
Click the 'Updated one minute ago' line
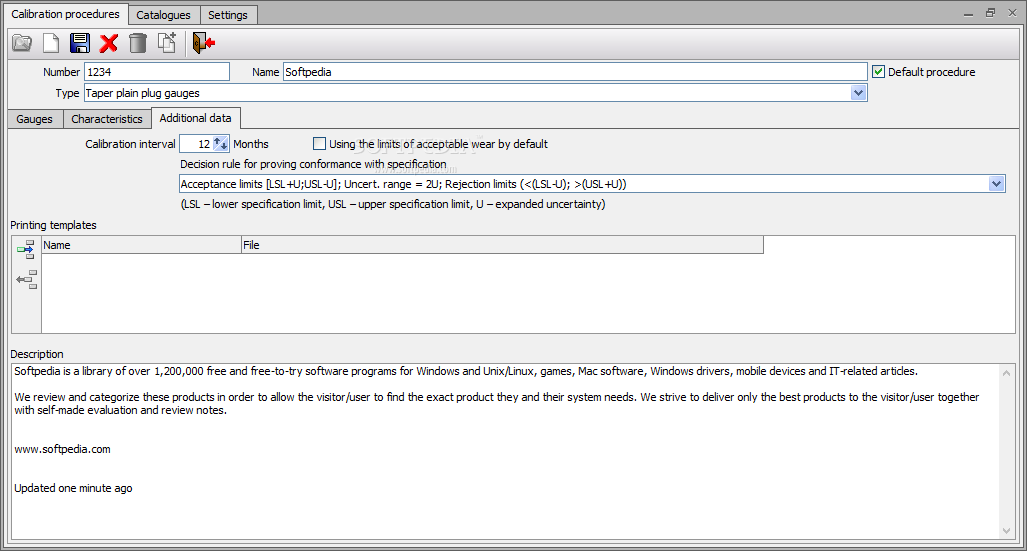[73, 488]
